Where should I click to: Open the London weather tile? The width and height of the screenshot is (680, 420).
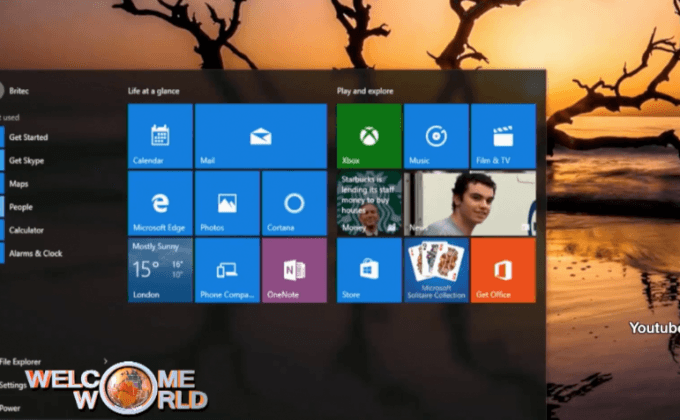click(x=160, y=270)
